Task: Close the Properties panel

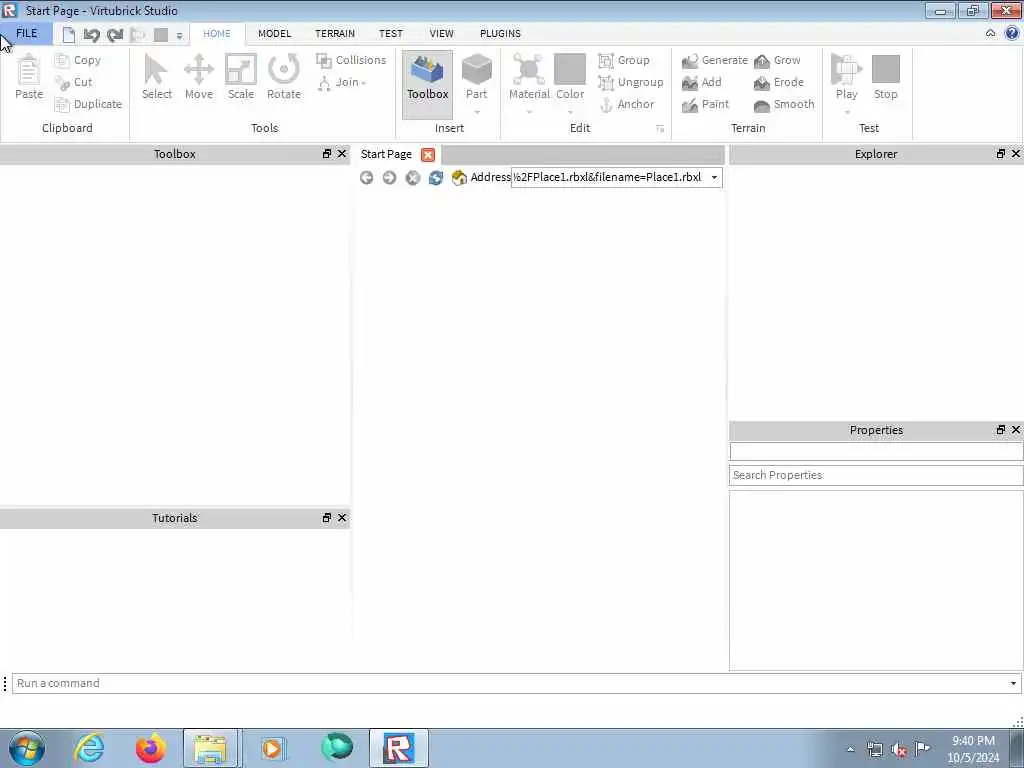Action: pos(1016,429)
